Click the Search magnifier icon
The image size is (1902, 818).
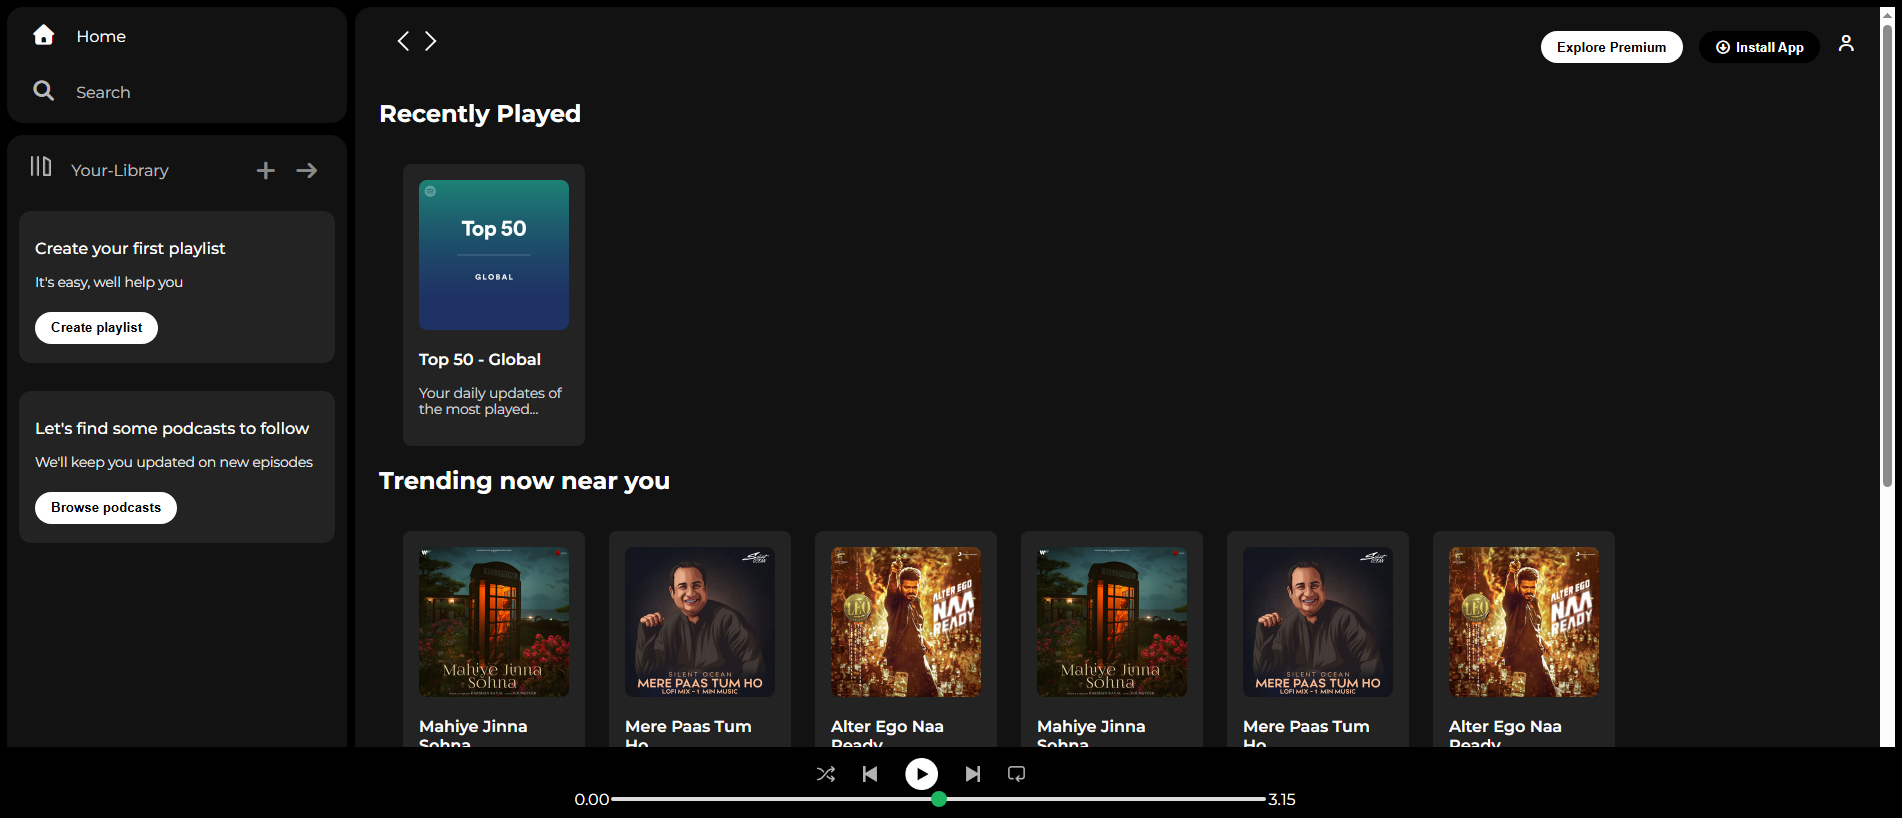coord(43,91)
